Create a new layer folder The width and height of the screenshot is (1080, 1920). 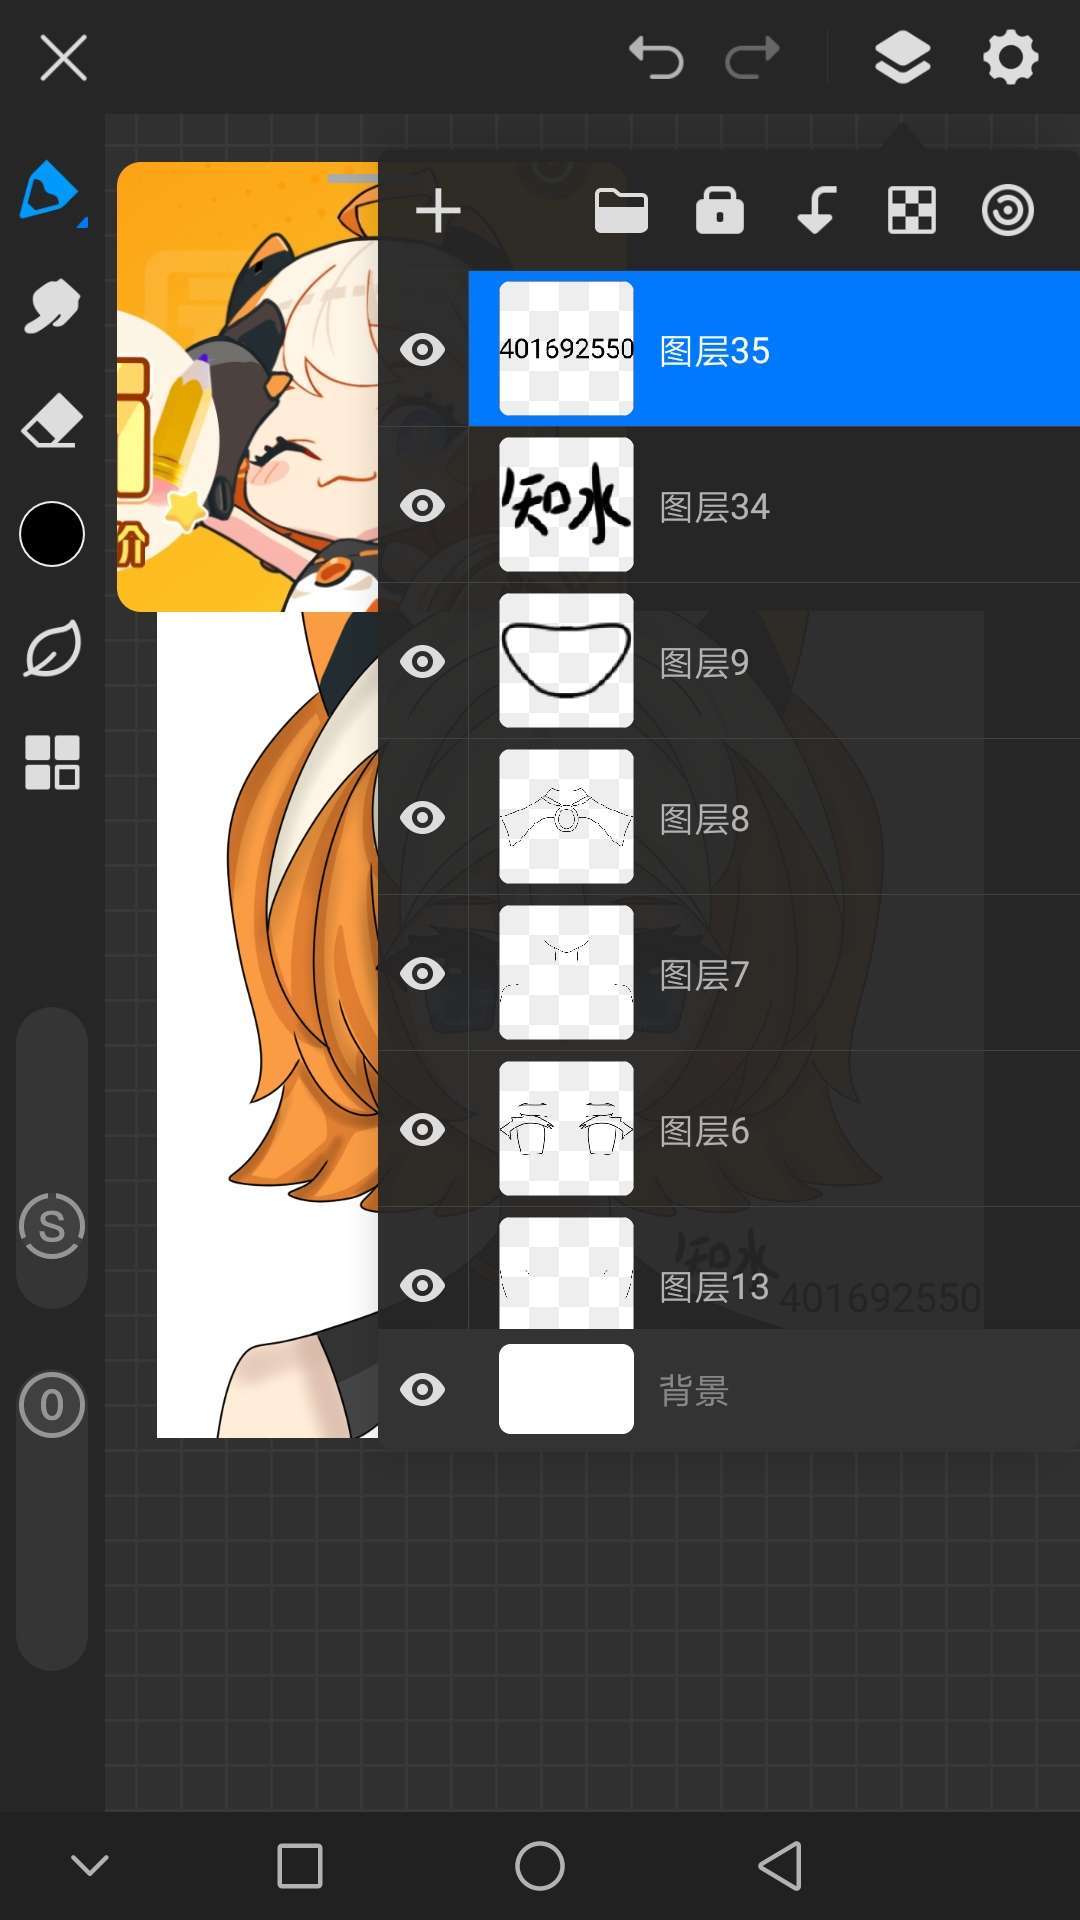click(x=621, y=211)
